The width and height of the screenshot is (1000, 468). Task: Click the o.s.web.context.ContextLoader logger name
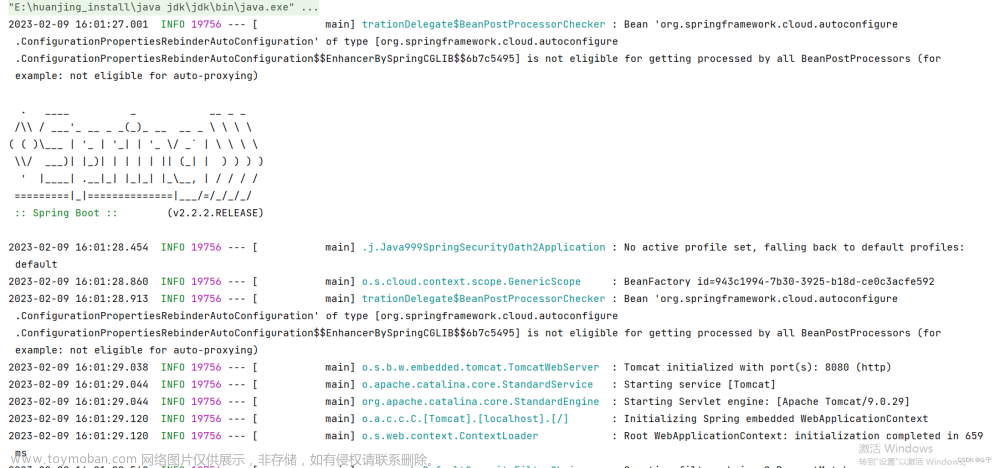point(450,437)
